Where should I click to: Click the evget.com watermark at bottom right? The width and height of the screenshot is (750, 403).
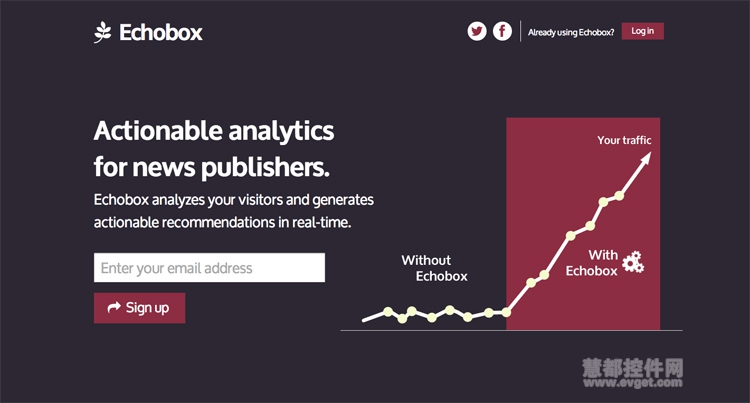(632, 373)
